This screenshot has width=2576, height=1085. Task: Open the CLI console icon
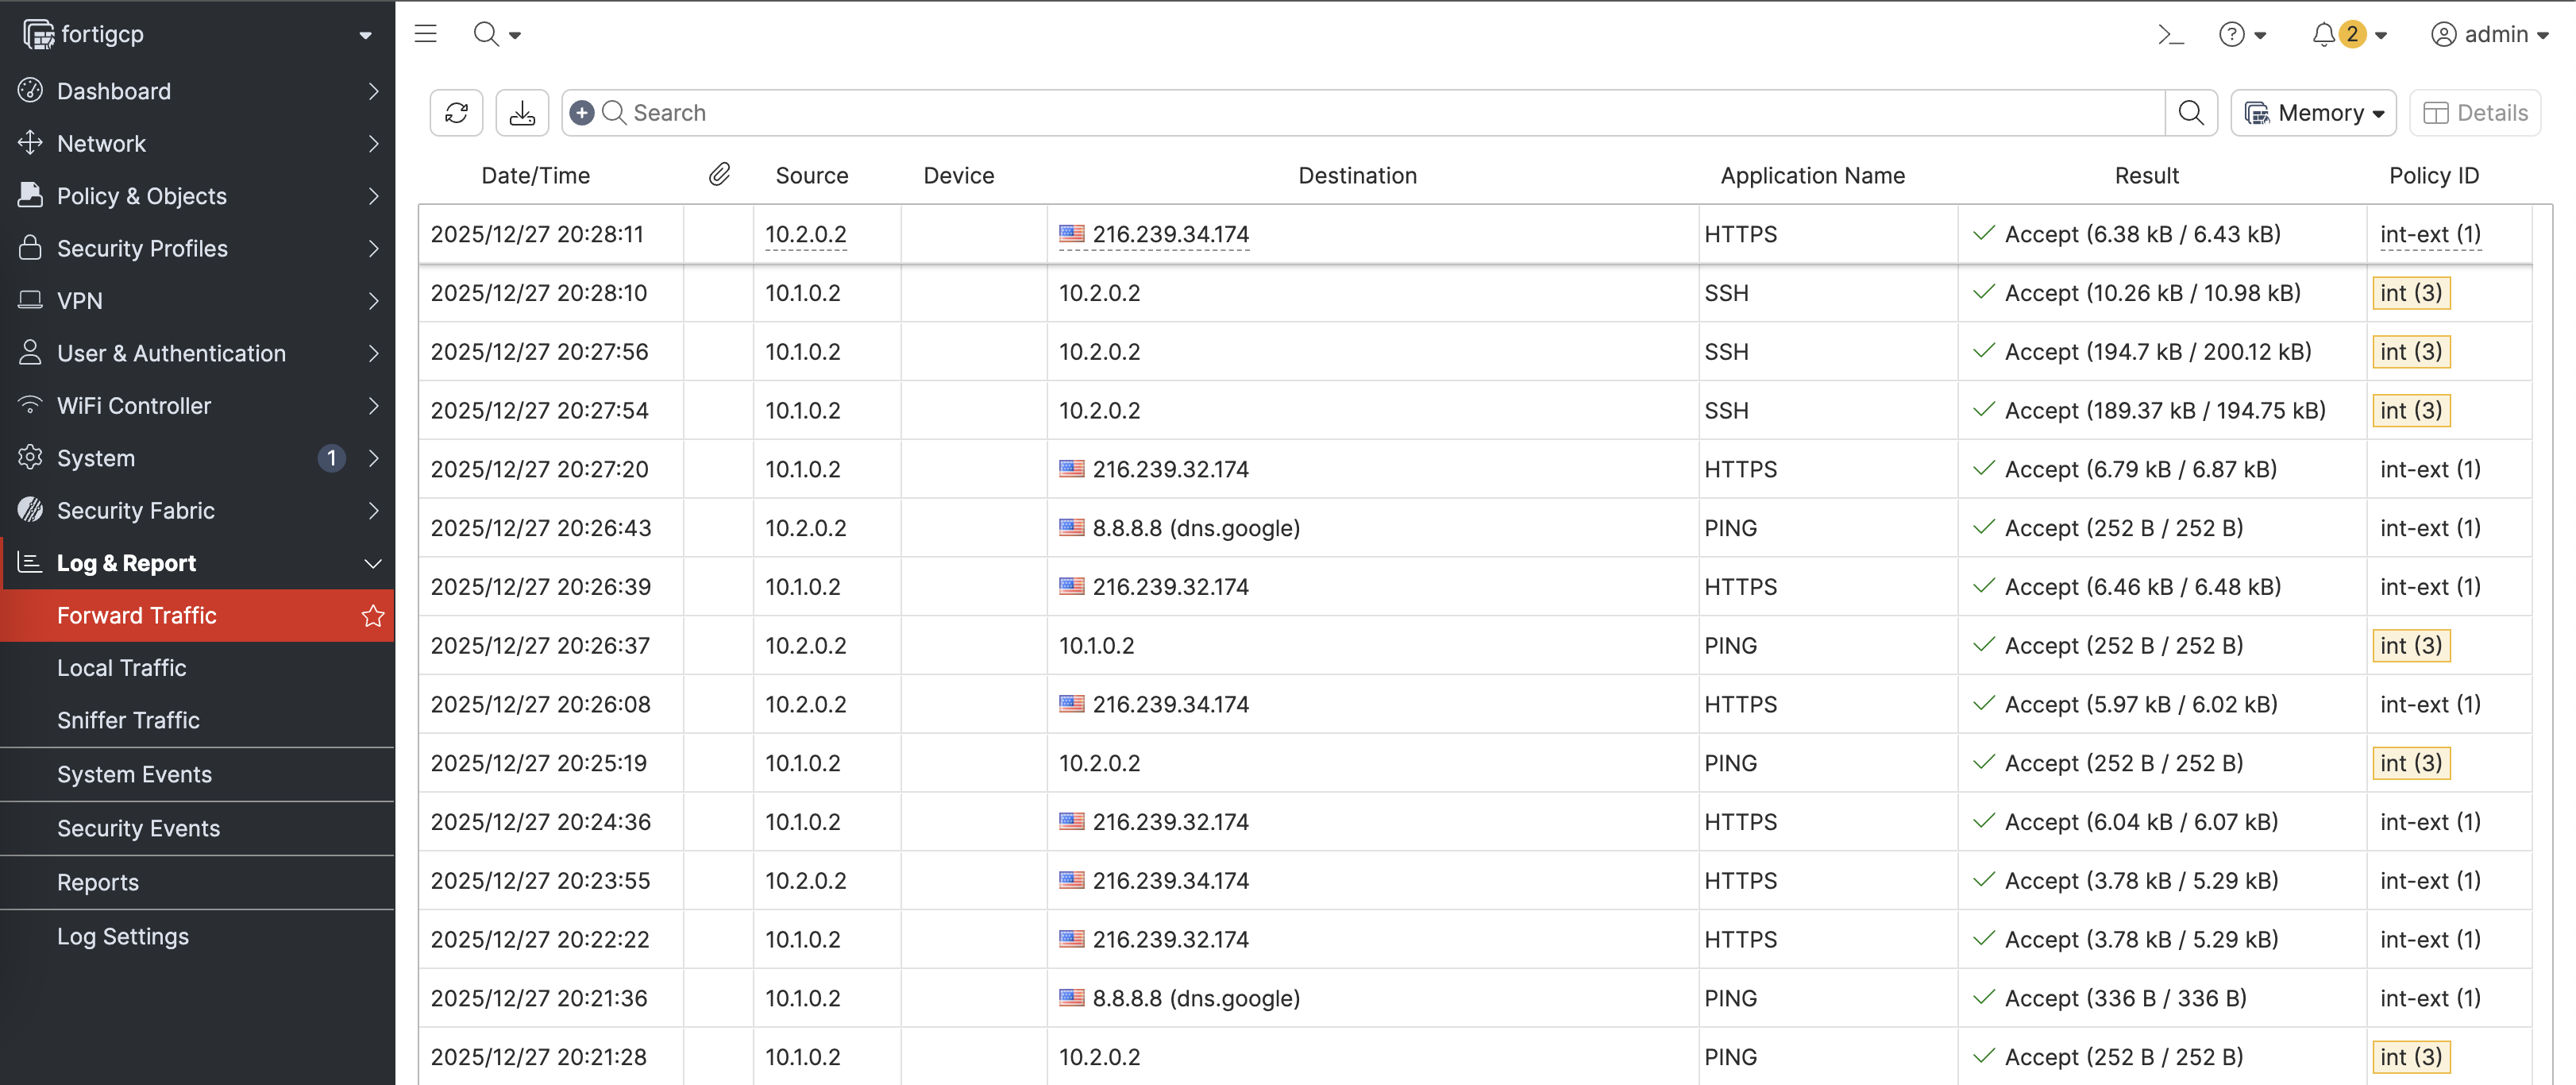[x=2169, y=35]
